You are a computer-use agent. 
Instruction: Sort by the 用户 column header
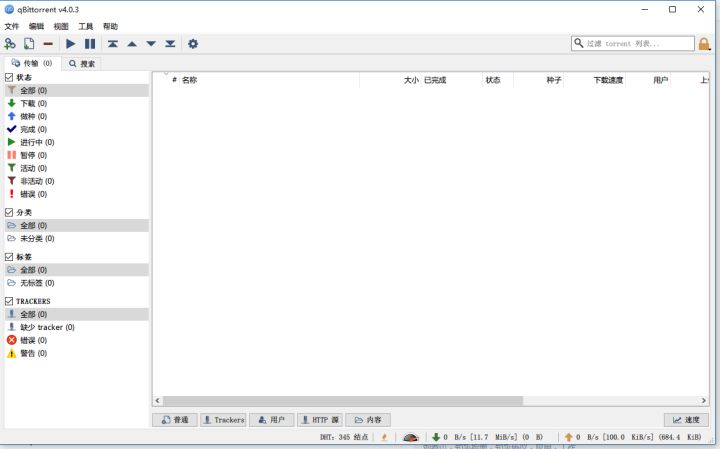point(648,80)
